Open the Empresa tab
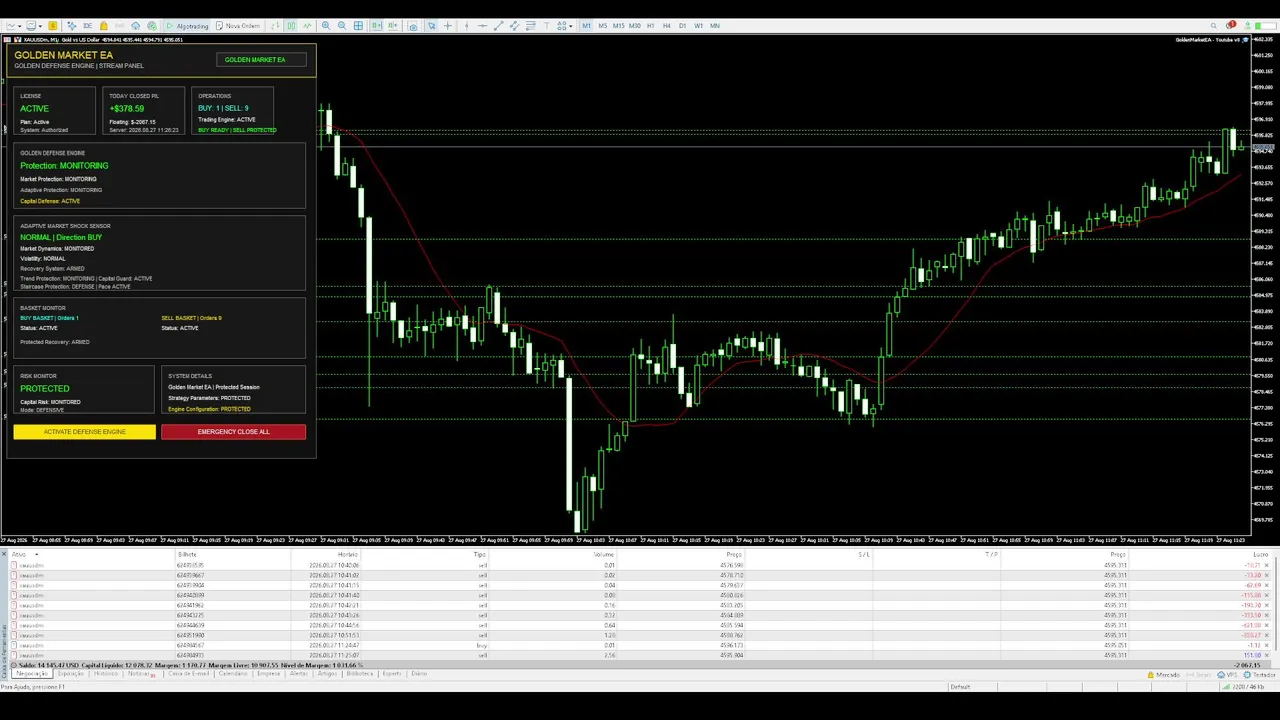1280x720 pixels. coord(269,674)
